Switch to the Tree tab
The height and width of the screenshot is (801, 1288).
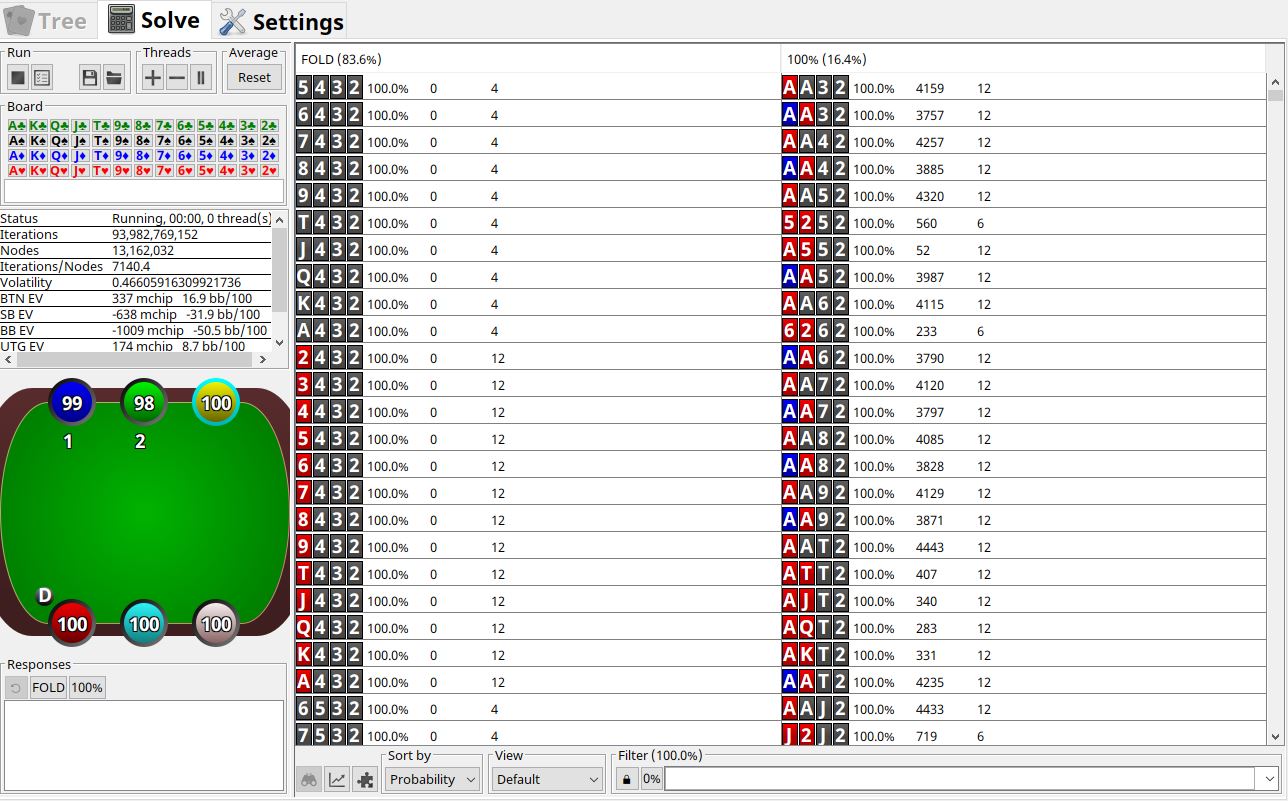47,20
